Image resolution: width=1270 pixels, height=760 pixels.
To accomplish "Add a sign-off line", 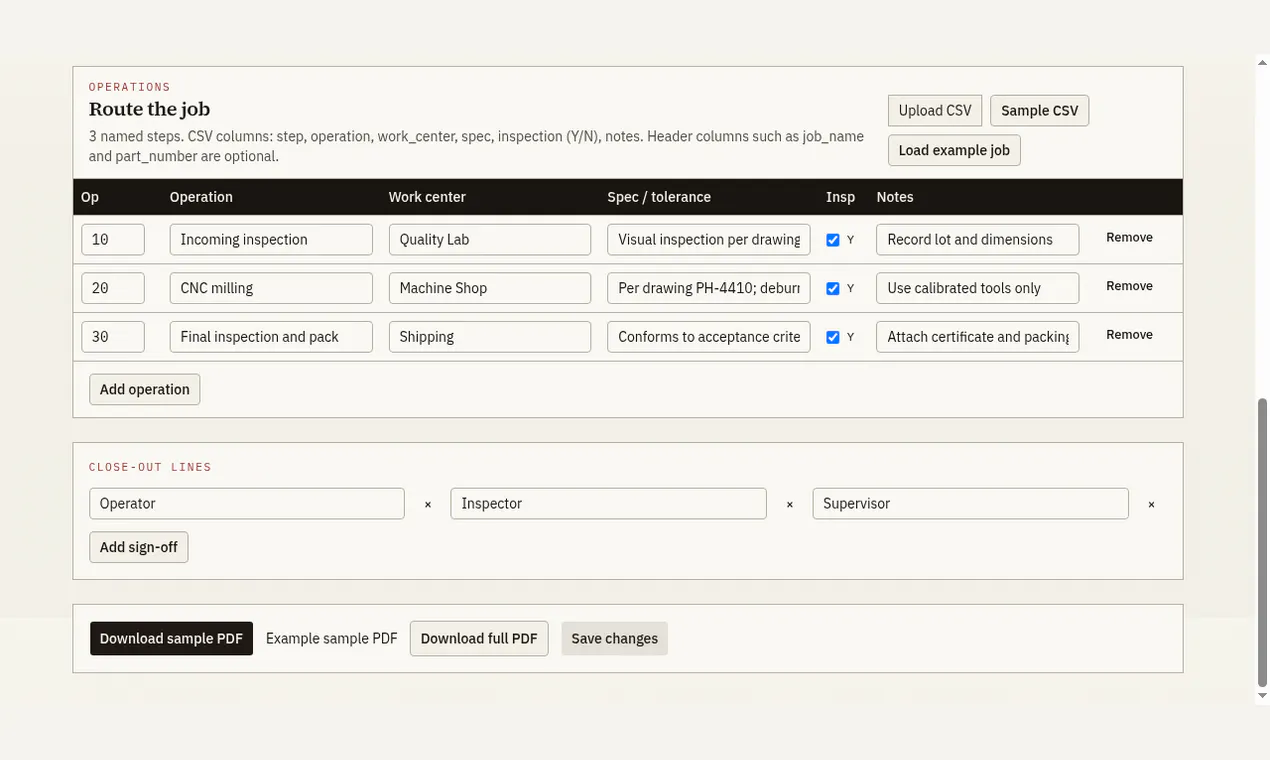I will 139,547.
